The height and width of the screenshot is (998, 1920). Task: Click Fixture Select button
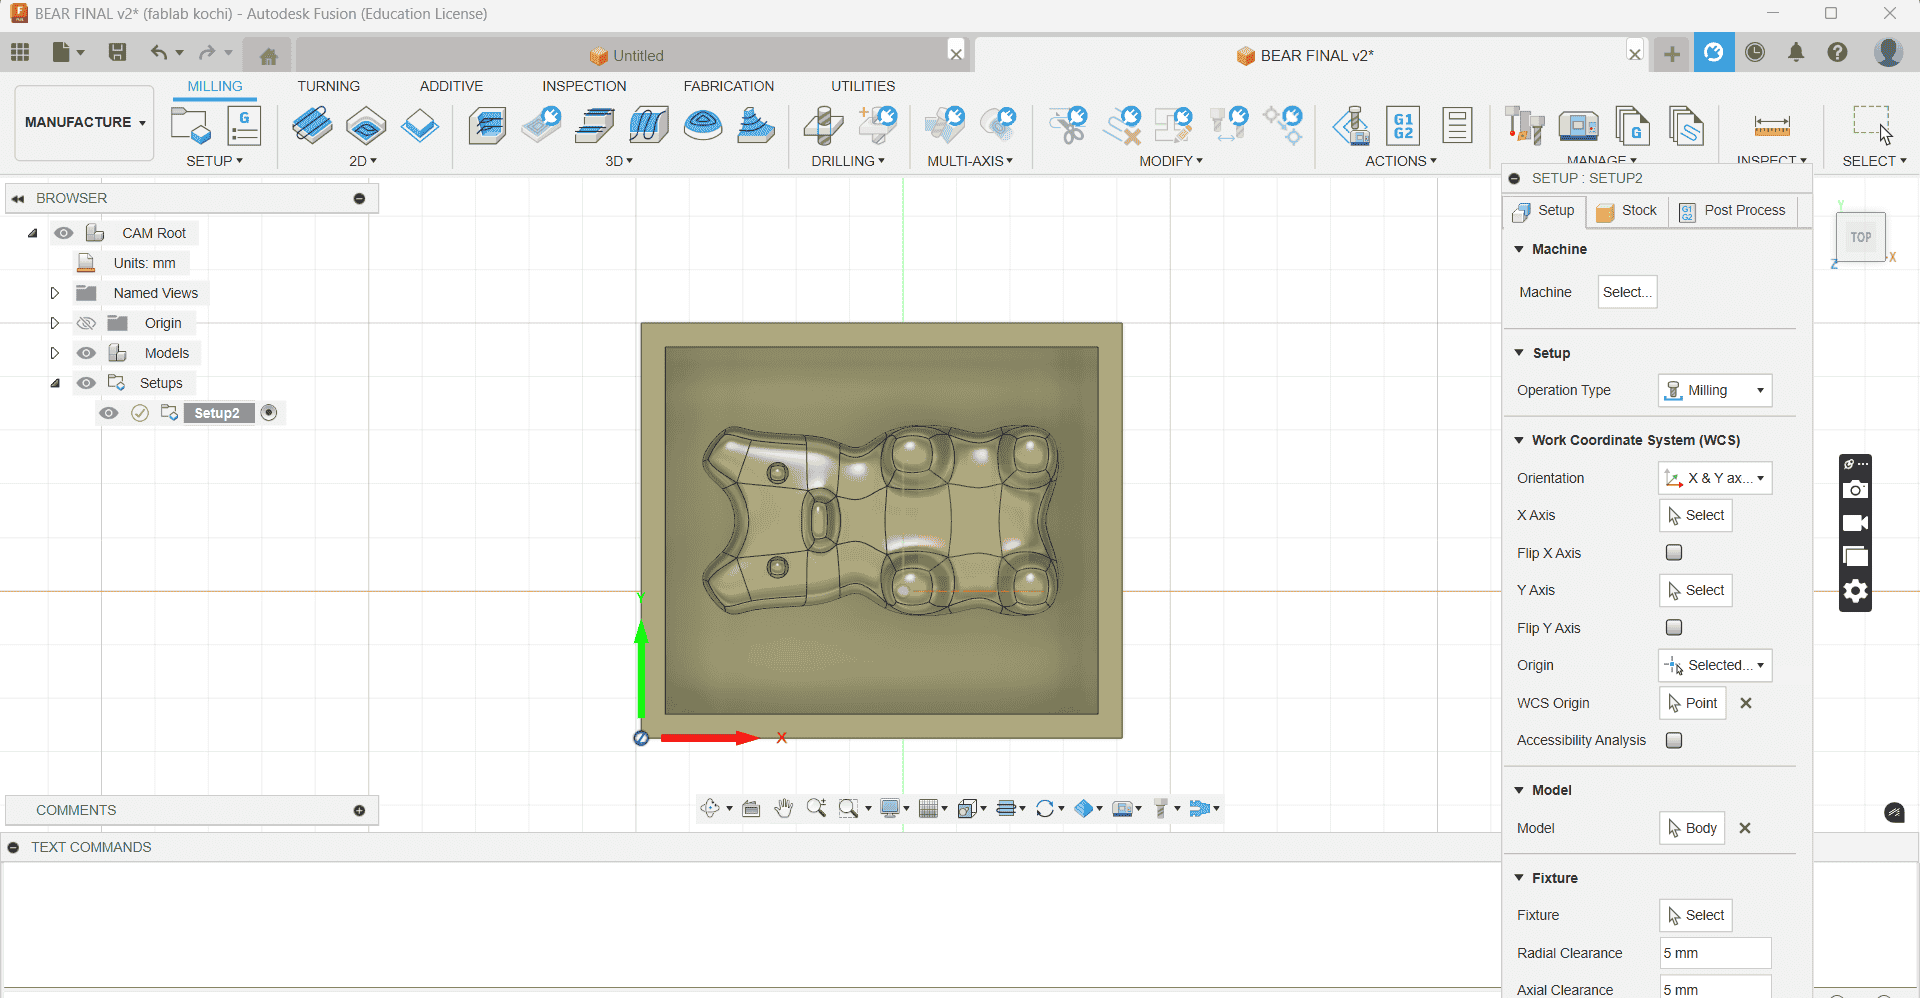(x=1696, y=915)
